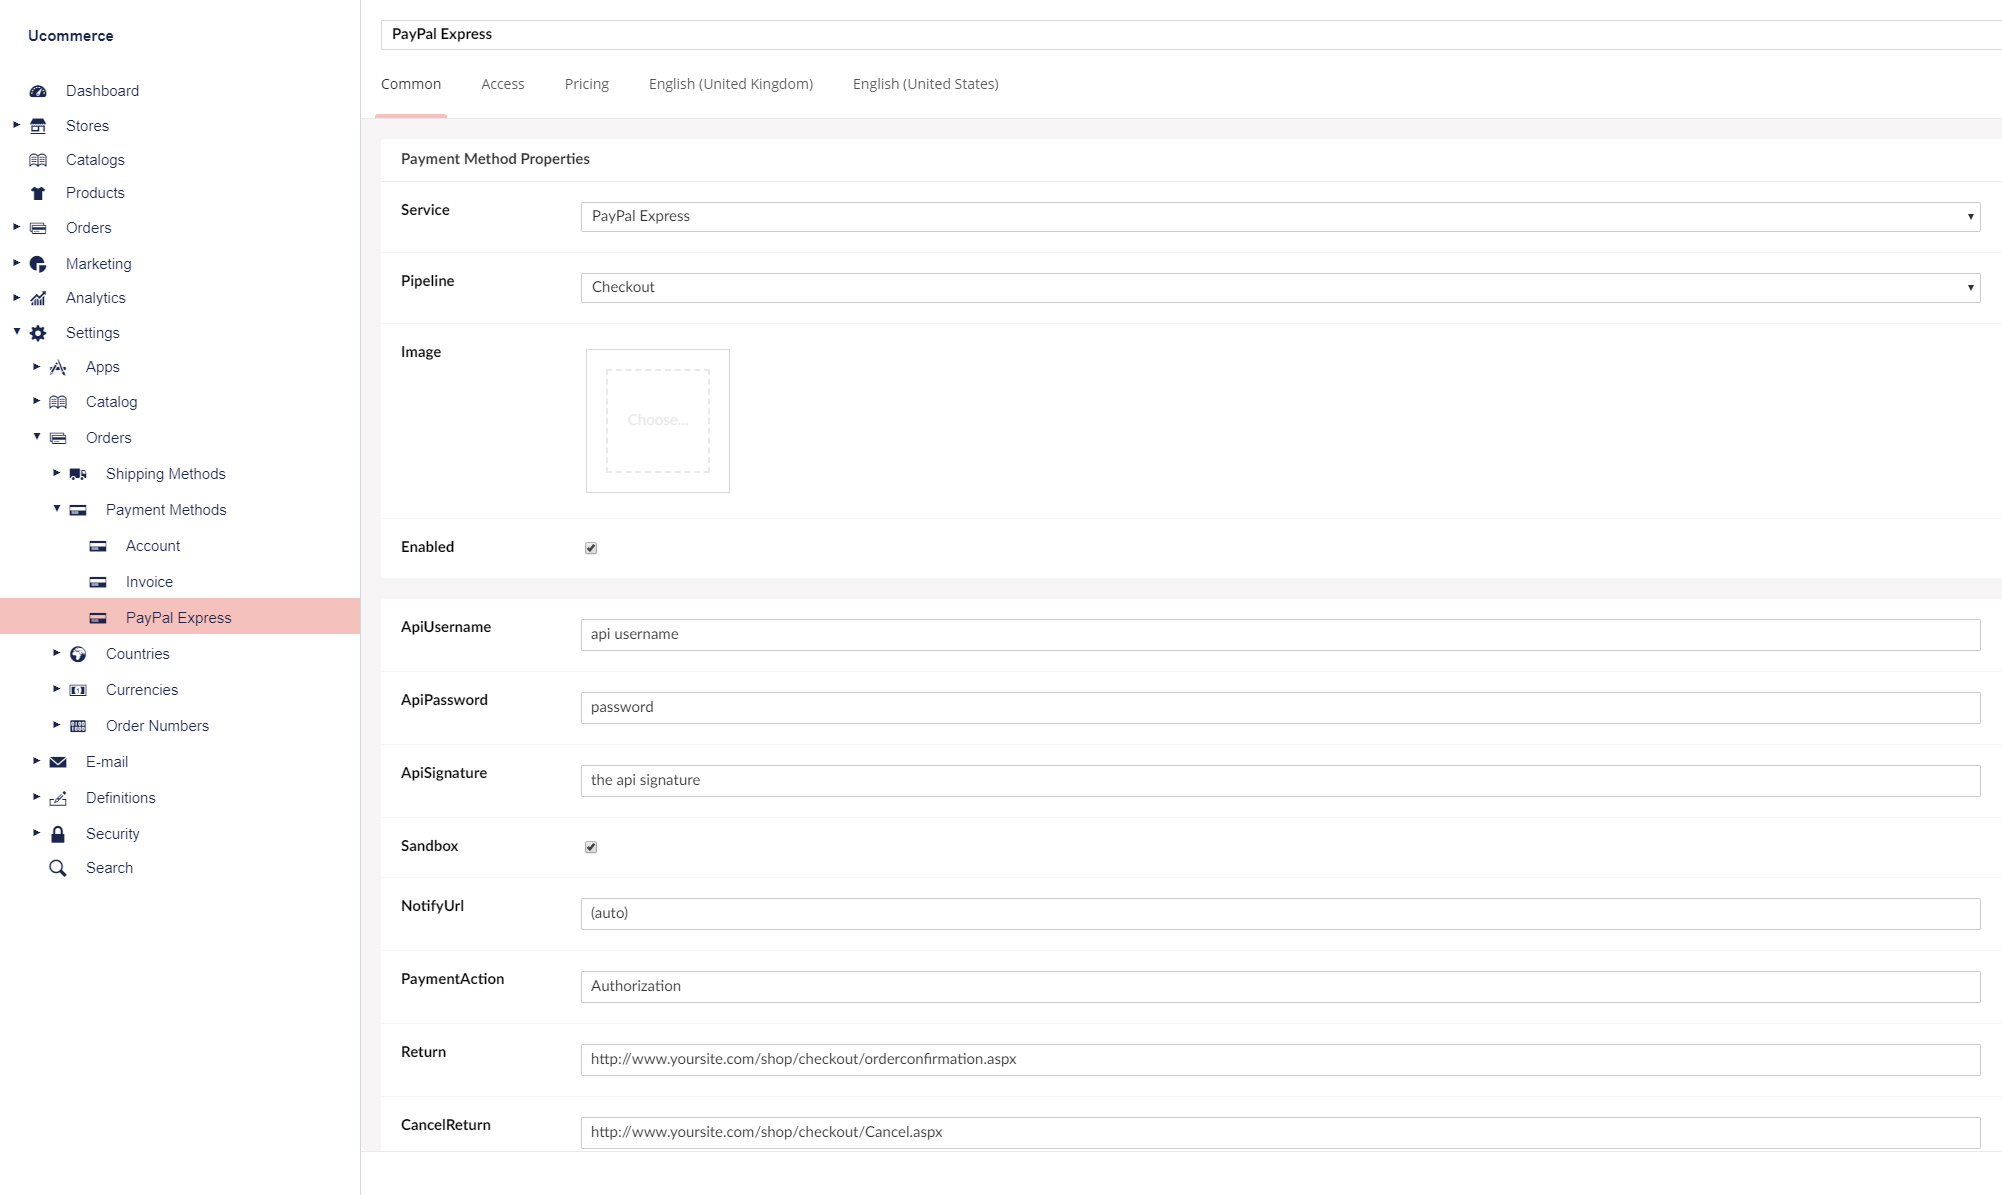
Task: Click the Countries globe icon
Action: (78, 654)
